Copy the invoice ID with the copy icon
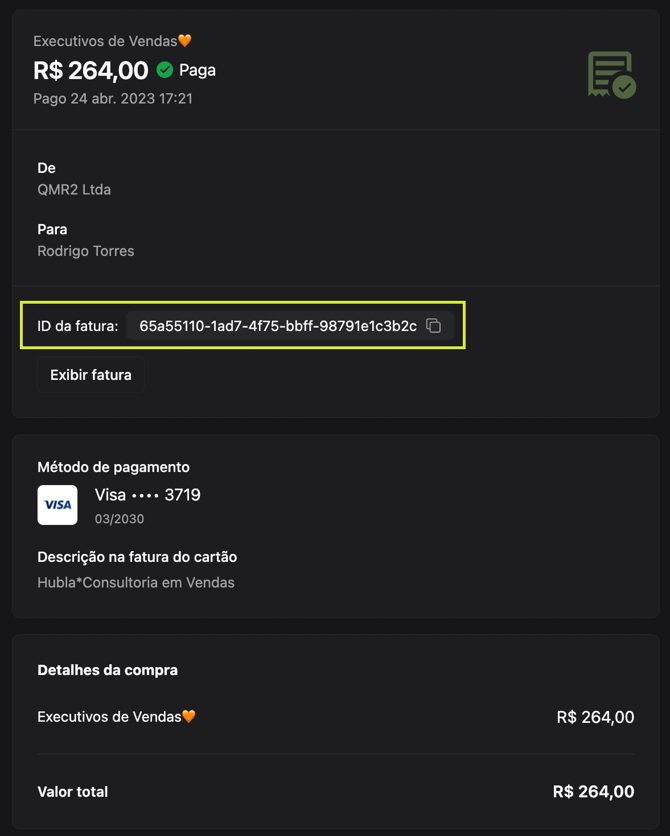 434,326
